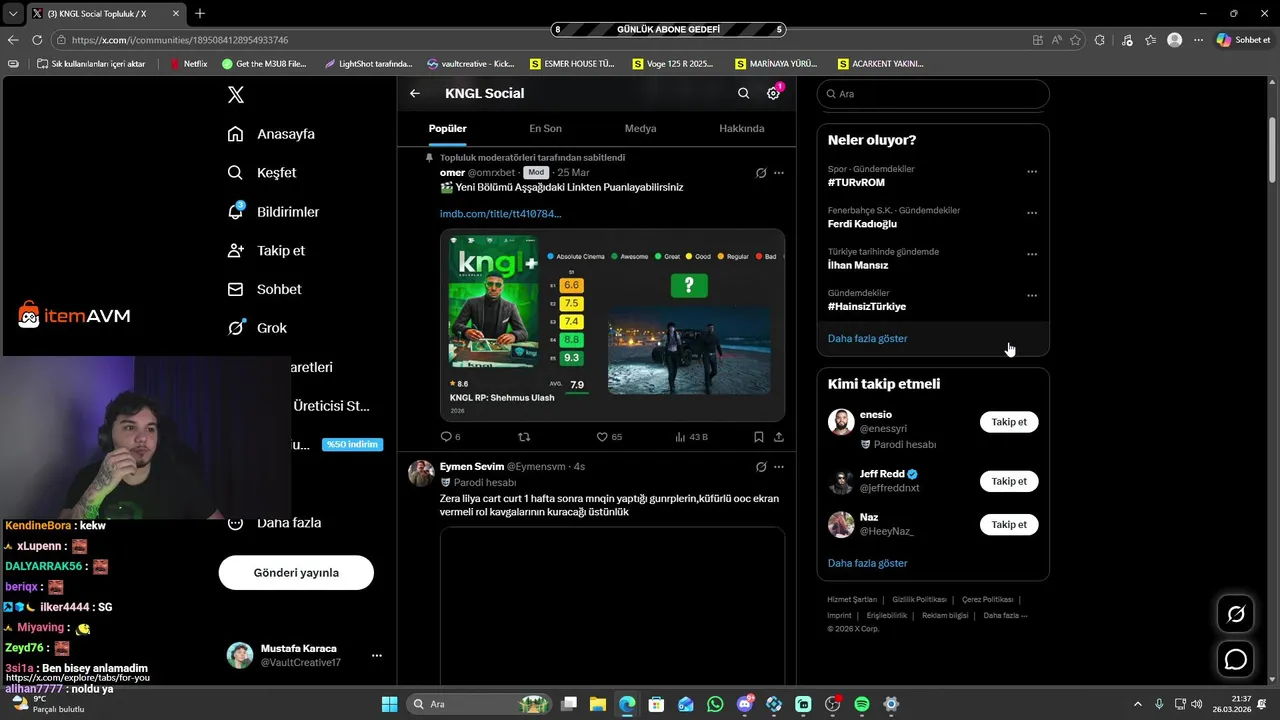Screen dimensions: 1280x720
Task: Click the Gönderi yayınla button
Action: click(296, 573)
